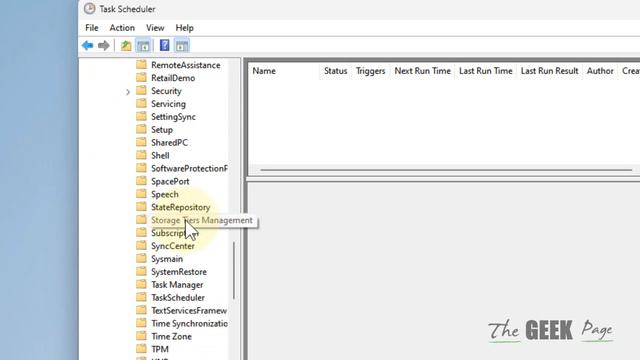The image size is (640, 360).
Task: Click folder icon beside StateRepository
Action: click(141, 207)
